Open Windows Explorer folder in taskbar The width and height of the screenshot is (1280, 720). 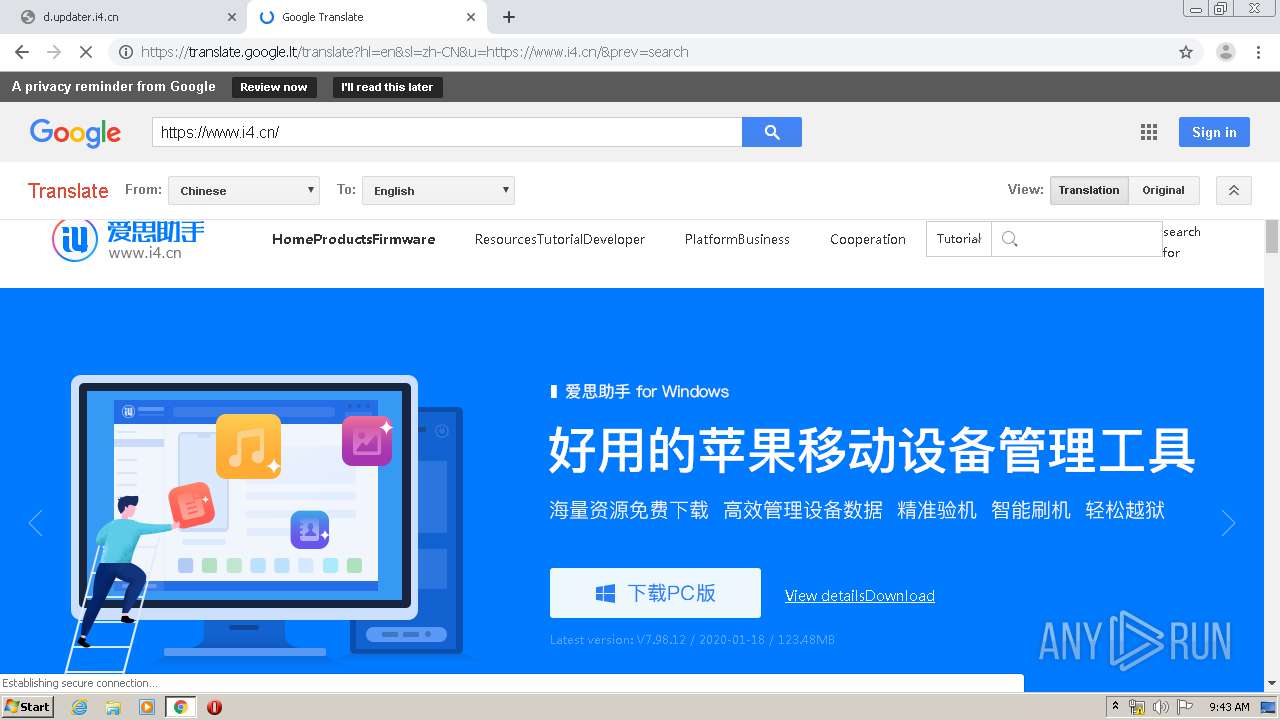point(113,707)
